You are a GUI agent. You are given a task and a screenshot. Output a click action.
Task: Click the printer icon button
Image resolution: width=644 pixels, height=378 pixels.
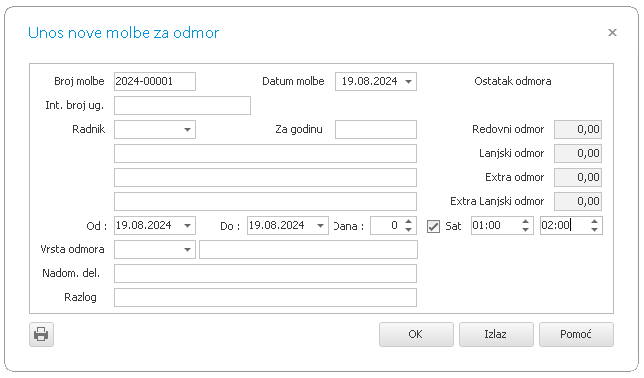pyautogui.click(x=41, y=334)
